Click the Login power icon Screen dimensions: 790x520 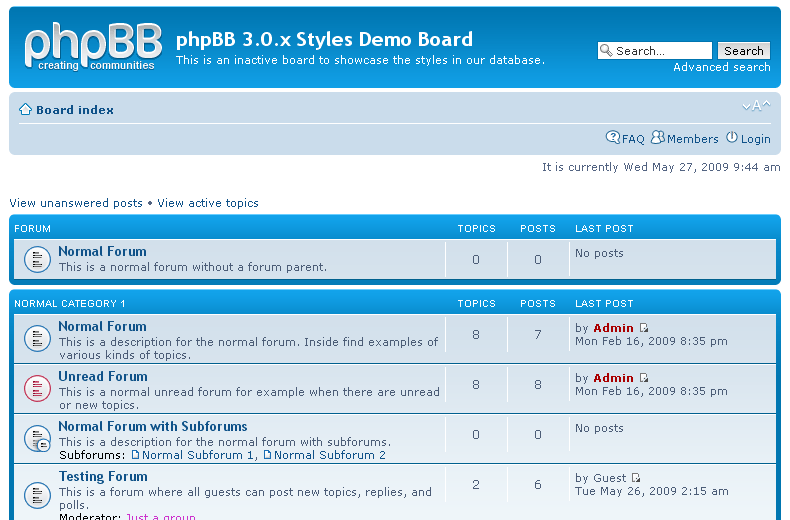pos(732,137)
